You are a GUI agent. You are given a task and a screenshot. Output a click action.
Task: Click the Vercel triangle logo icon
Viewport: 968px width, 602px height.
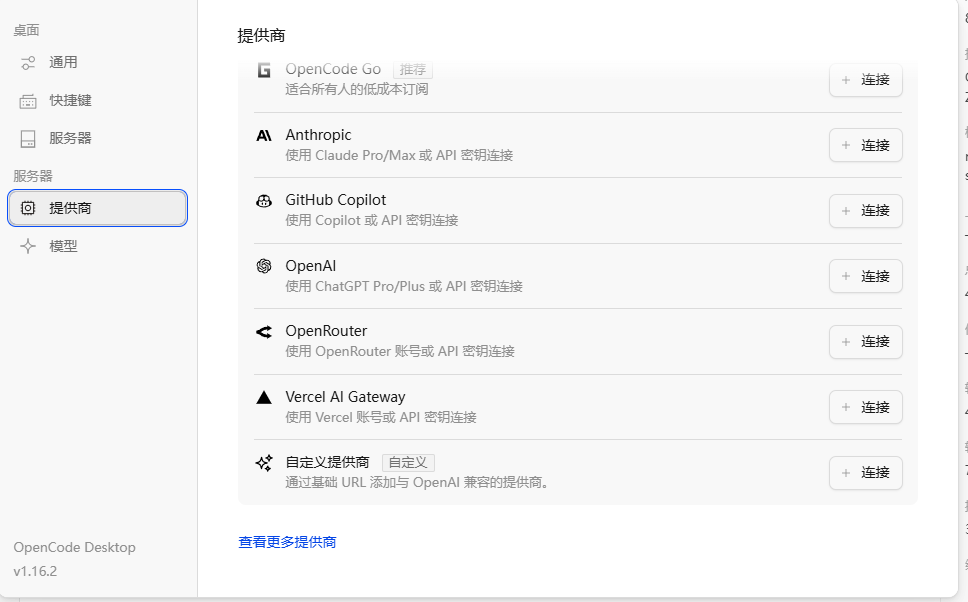(x=264, y=397)
